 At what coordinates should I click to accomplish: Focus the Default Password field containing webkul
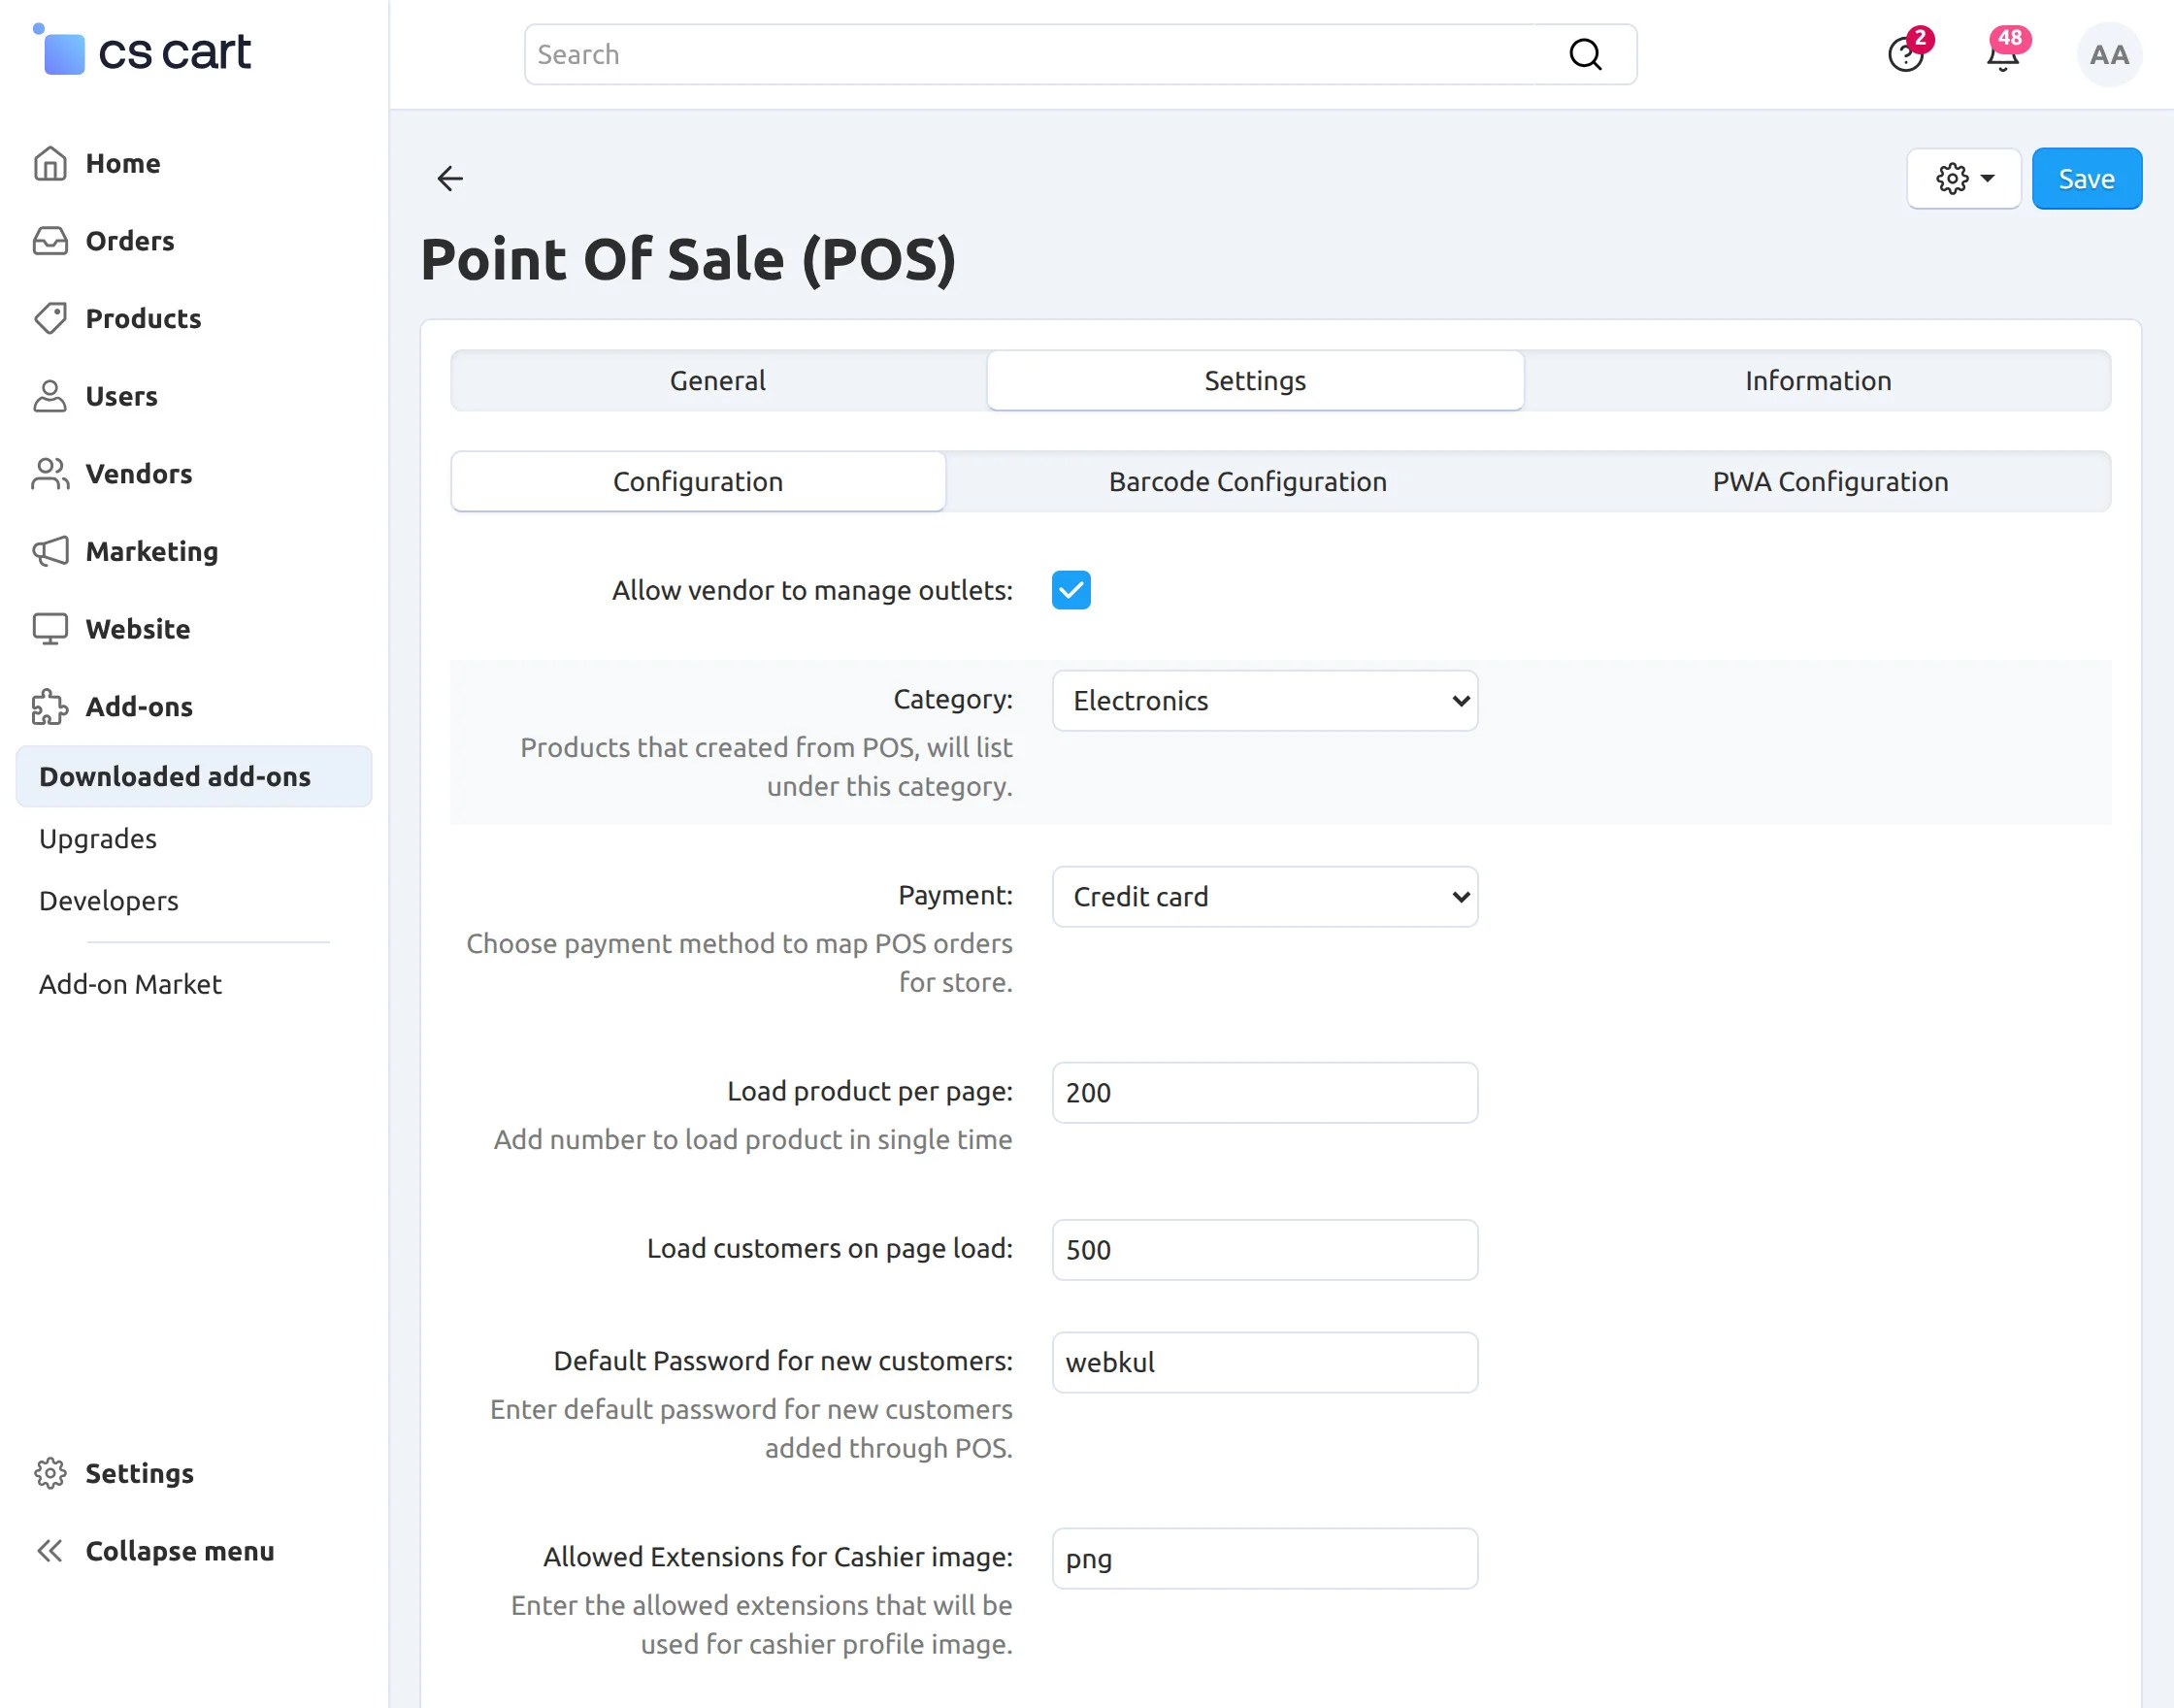1264,1362
